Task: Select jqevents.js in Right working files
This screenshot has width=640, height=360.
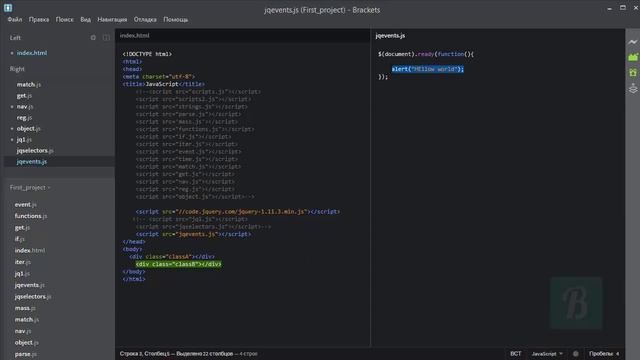Action: coord(32,162)
